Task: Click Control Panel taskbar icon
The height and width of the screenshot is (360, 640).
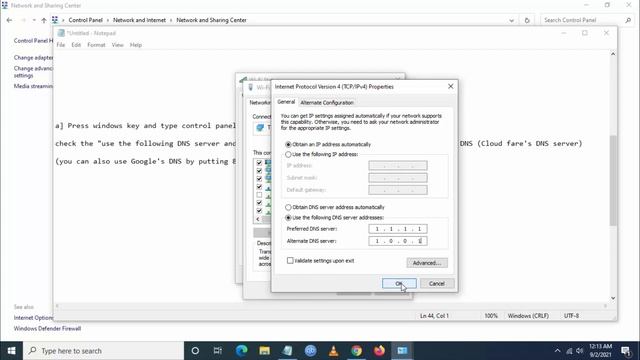Action: (402, 351)
